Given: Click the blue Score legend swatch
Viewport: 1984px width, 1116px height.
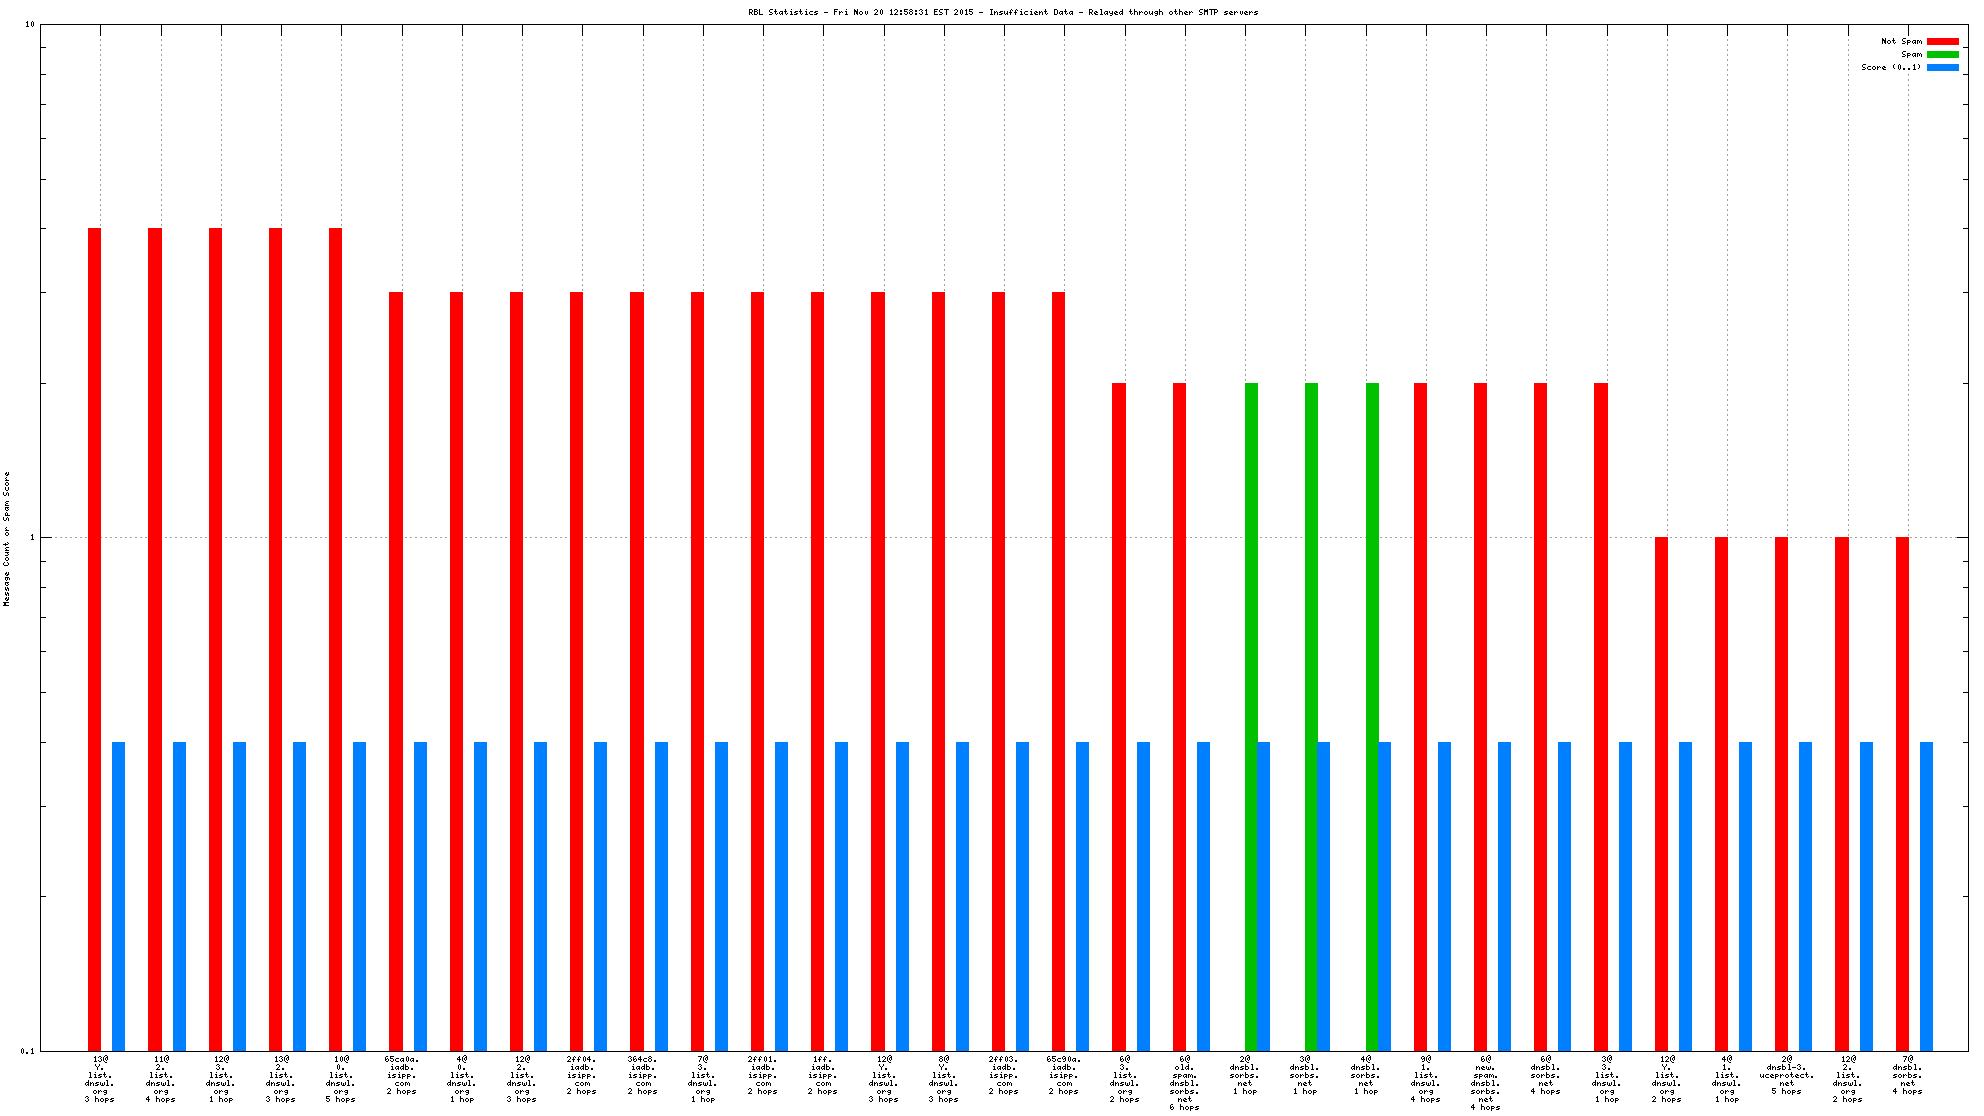Looking at the screenshot, I should [1942, 68].
